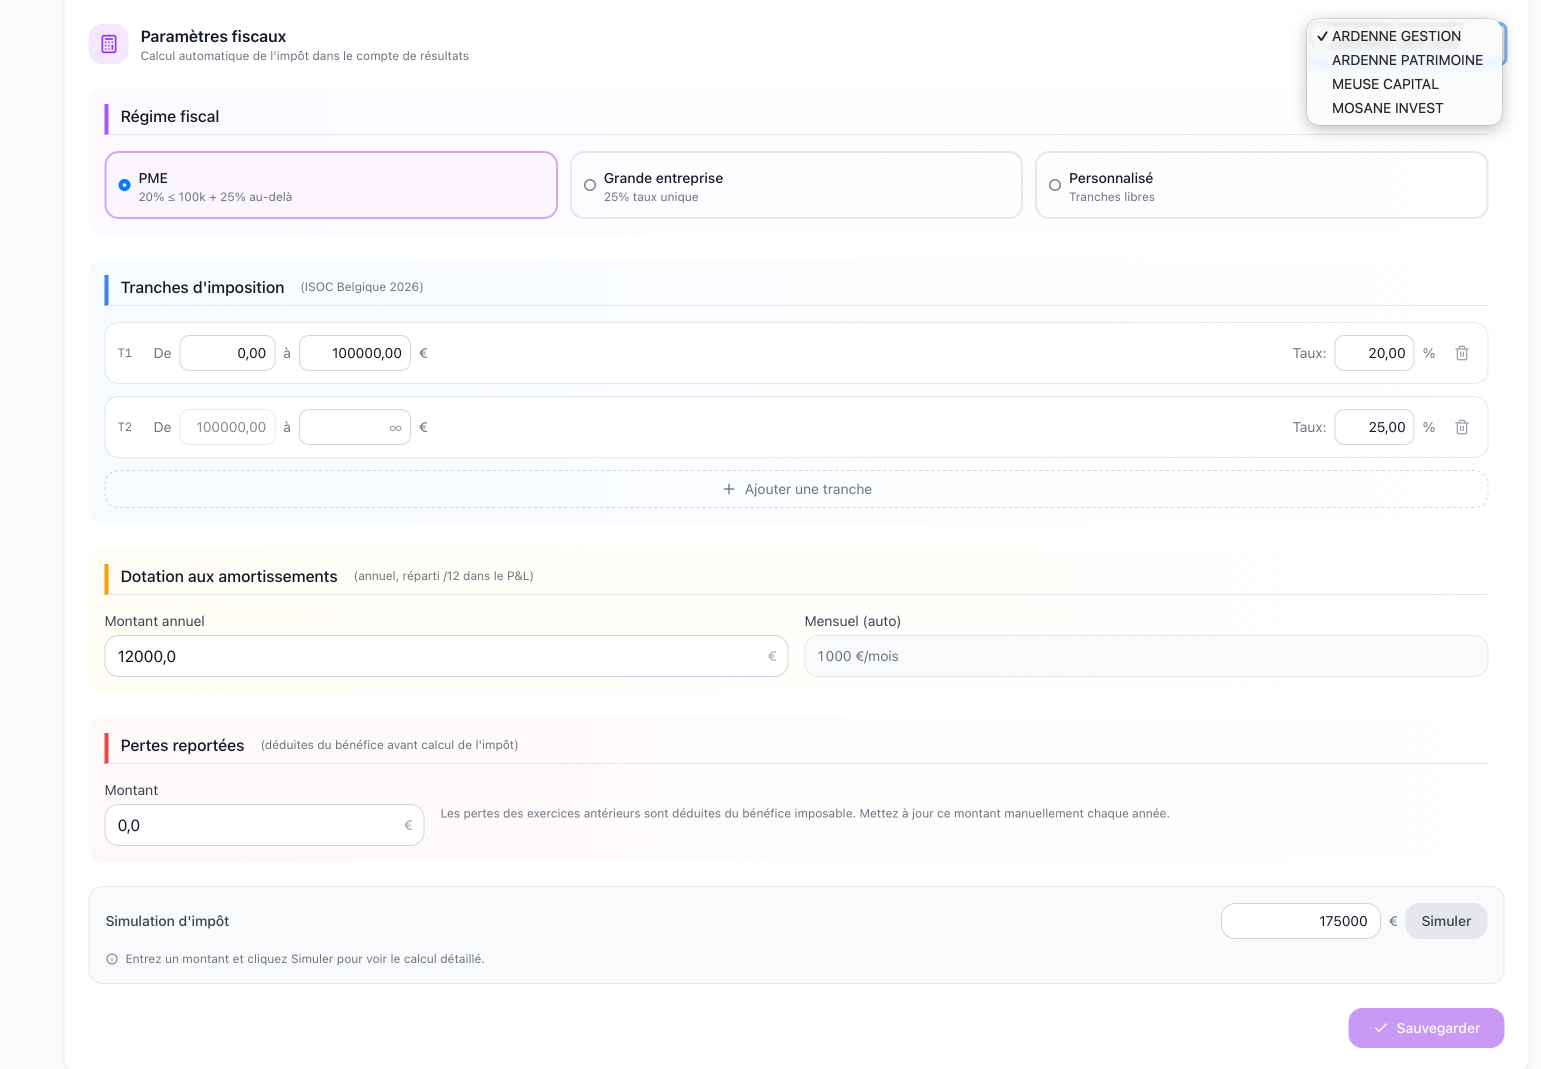
Task: Edit the Pertes reportées Montant field
Action: [264, 825]
